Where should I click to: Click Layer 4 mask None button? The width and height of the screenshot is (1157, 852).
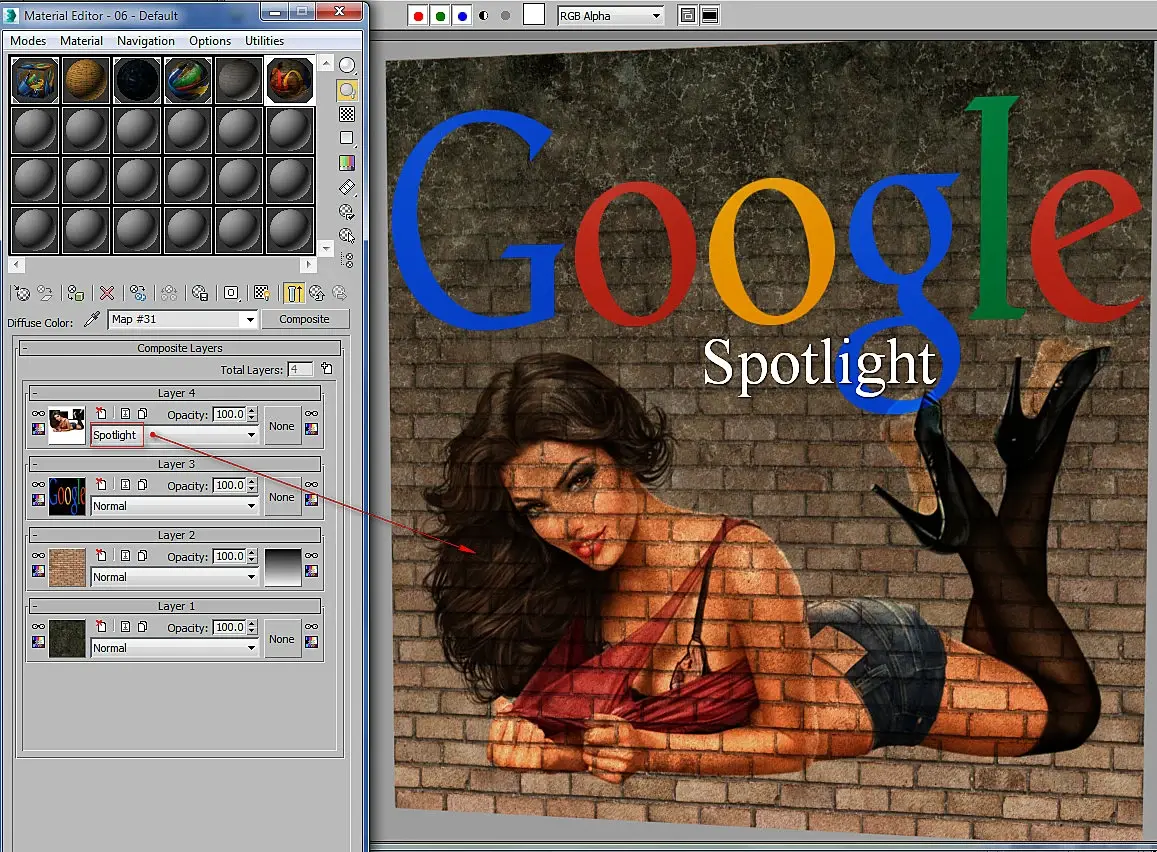(282, 426)
